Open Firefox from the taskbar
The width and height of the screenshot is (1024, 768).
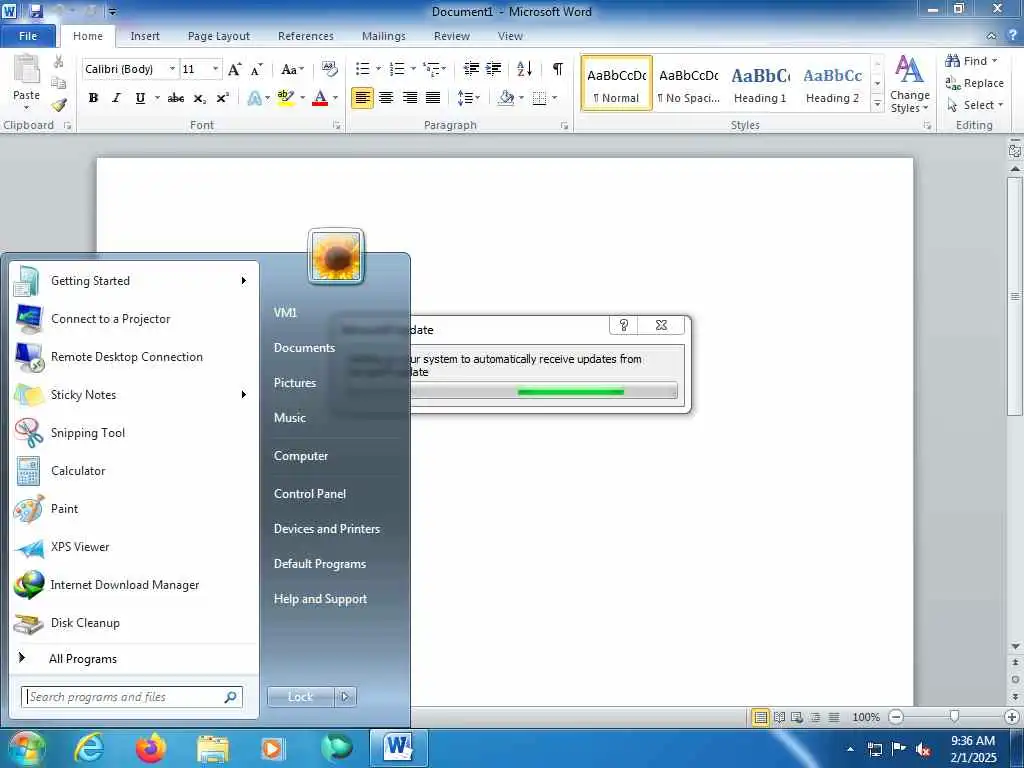click(151, 748)
